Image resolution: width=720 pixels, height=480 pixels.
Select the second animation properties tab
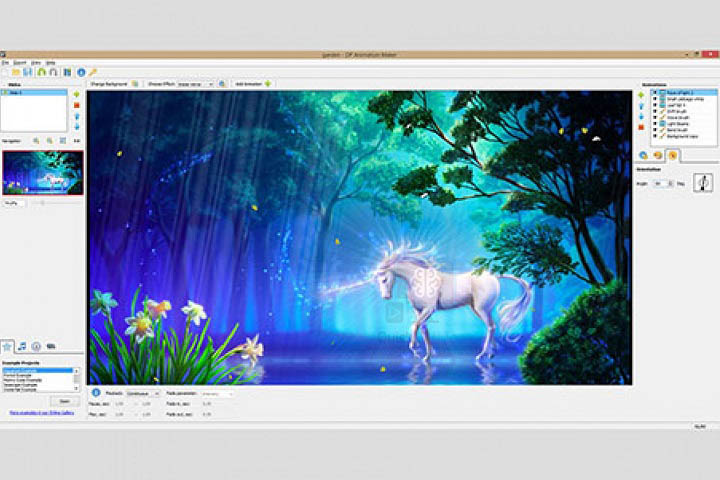click(x=658, y=155)
